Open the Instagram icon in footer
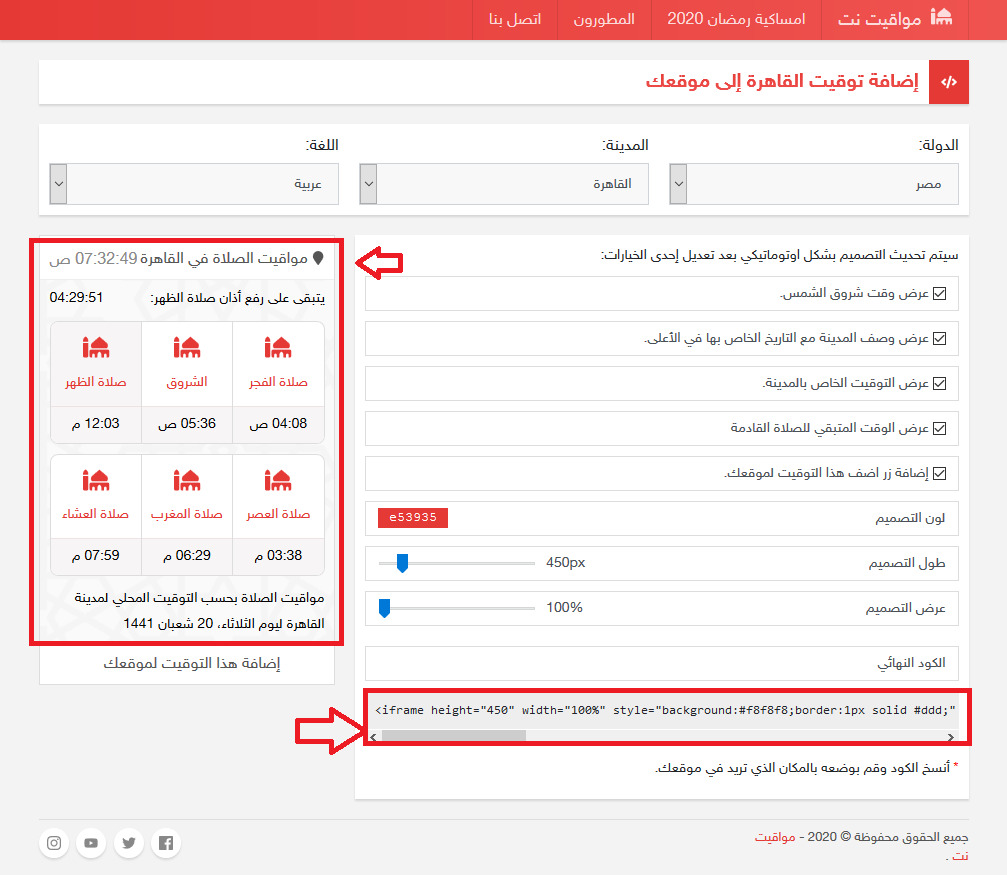This screenshot has height=875, width=1007. 53,843
